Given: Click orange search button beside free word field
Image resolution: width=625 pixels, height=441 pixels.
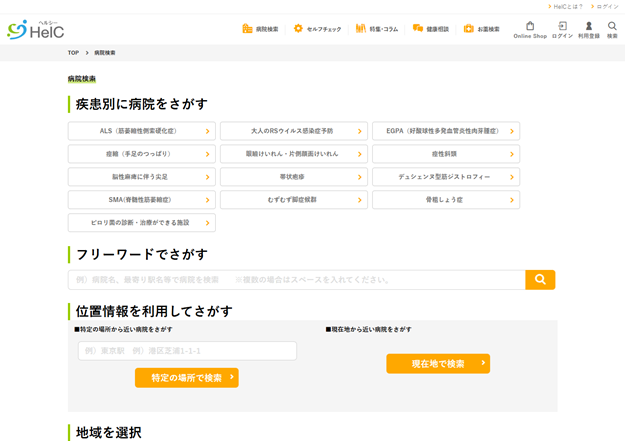Looking at the screenshot, I should (x=540, y=280).
